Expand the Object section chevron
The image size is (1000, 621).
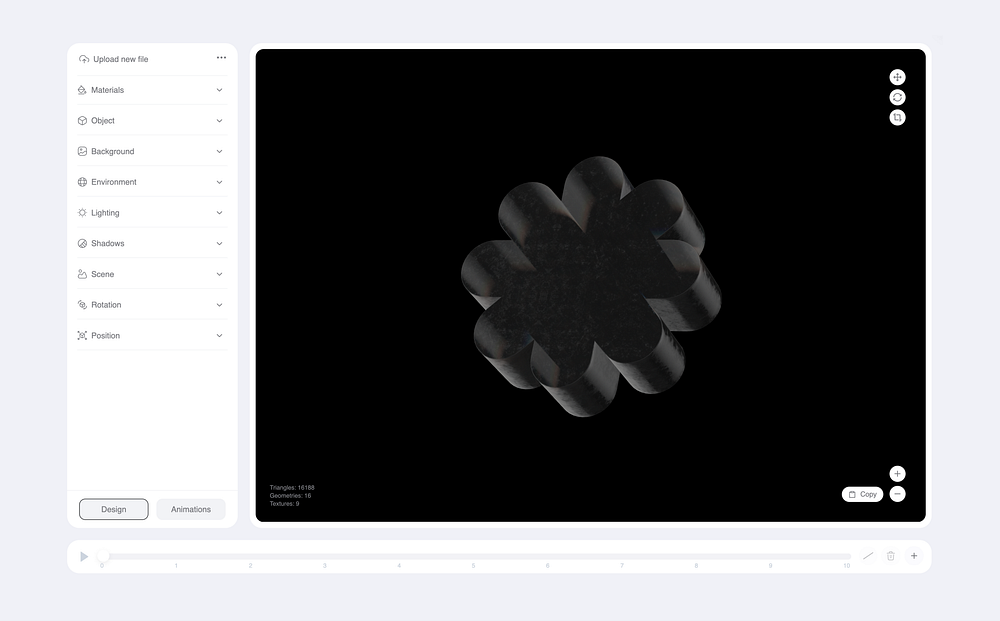pos(219,121)
